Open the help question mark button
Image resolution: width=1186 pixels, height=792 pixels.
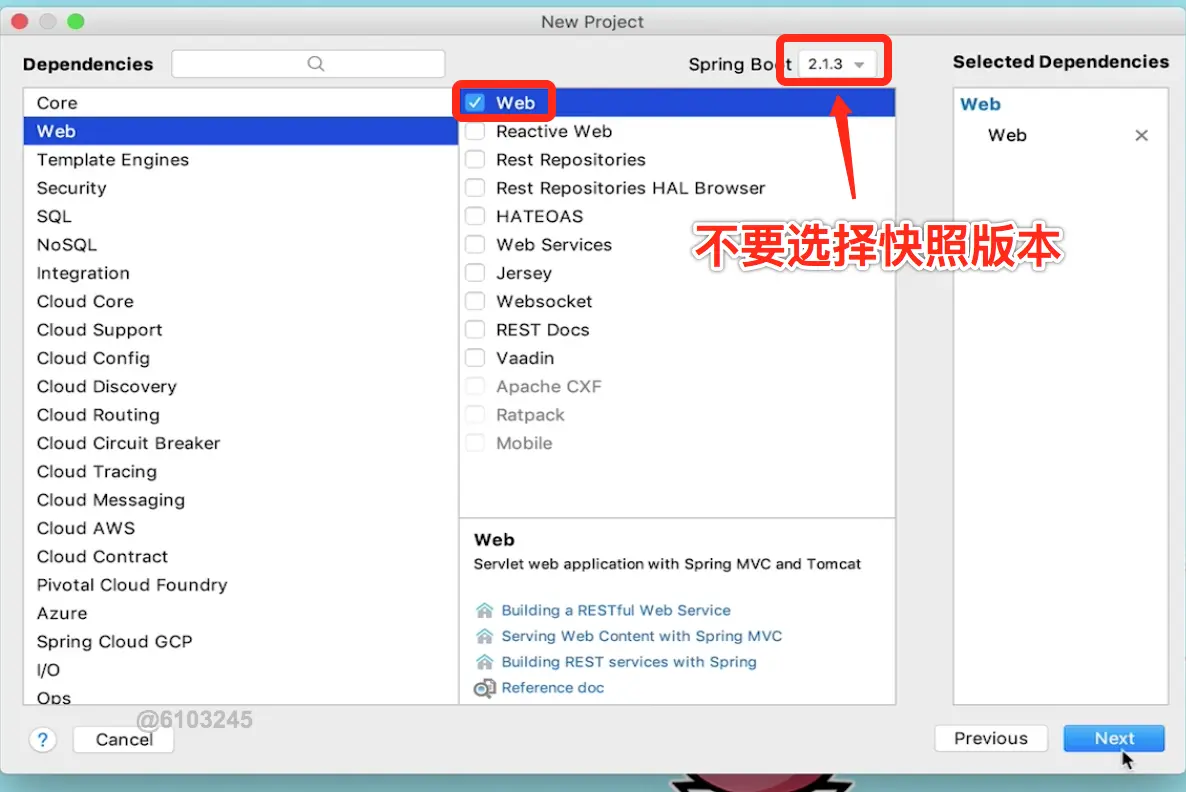[43, 739]
